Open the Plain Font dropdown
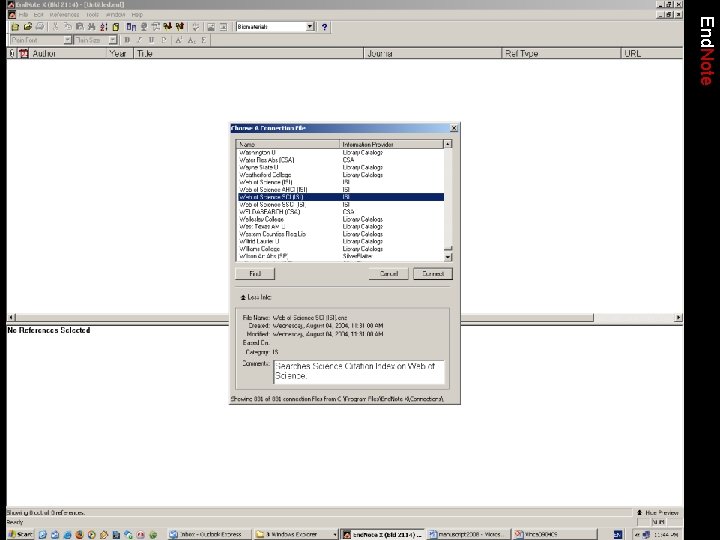The height and width of the screenshot is (540, 720). point(68,40)
